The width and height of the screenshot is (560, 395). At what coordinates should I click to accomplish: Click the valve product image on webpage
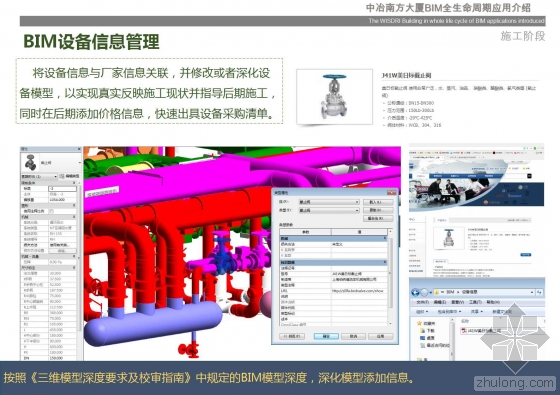(449, 238)
